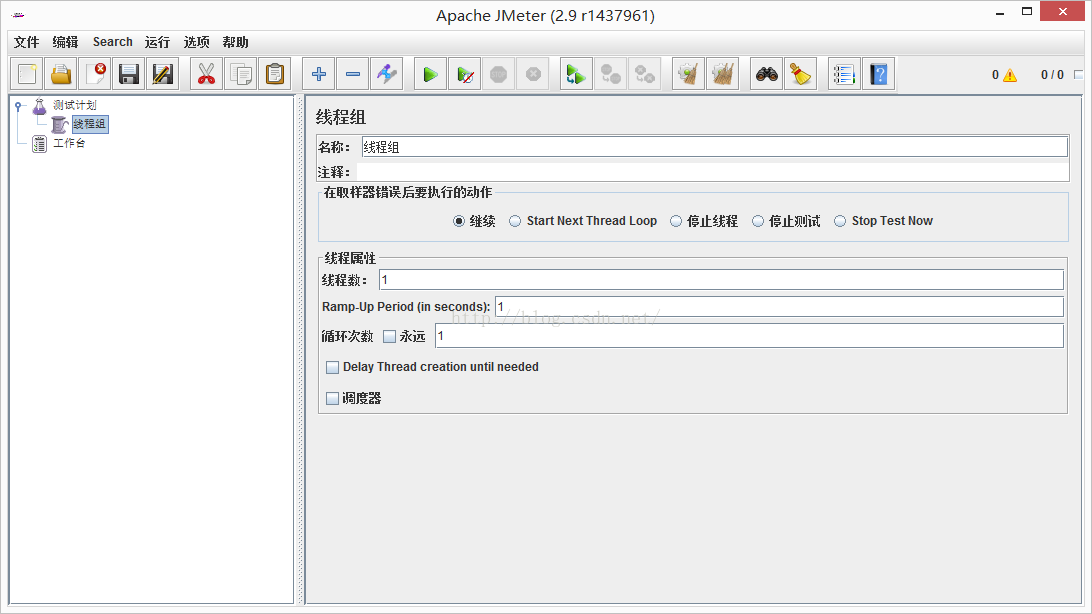
Task: Cut the selection with the scissors icon
Action: (207, 74)
